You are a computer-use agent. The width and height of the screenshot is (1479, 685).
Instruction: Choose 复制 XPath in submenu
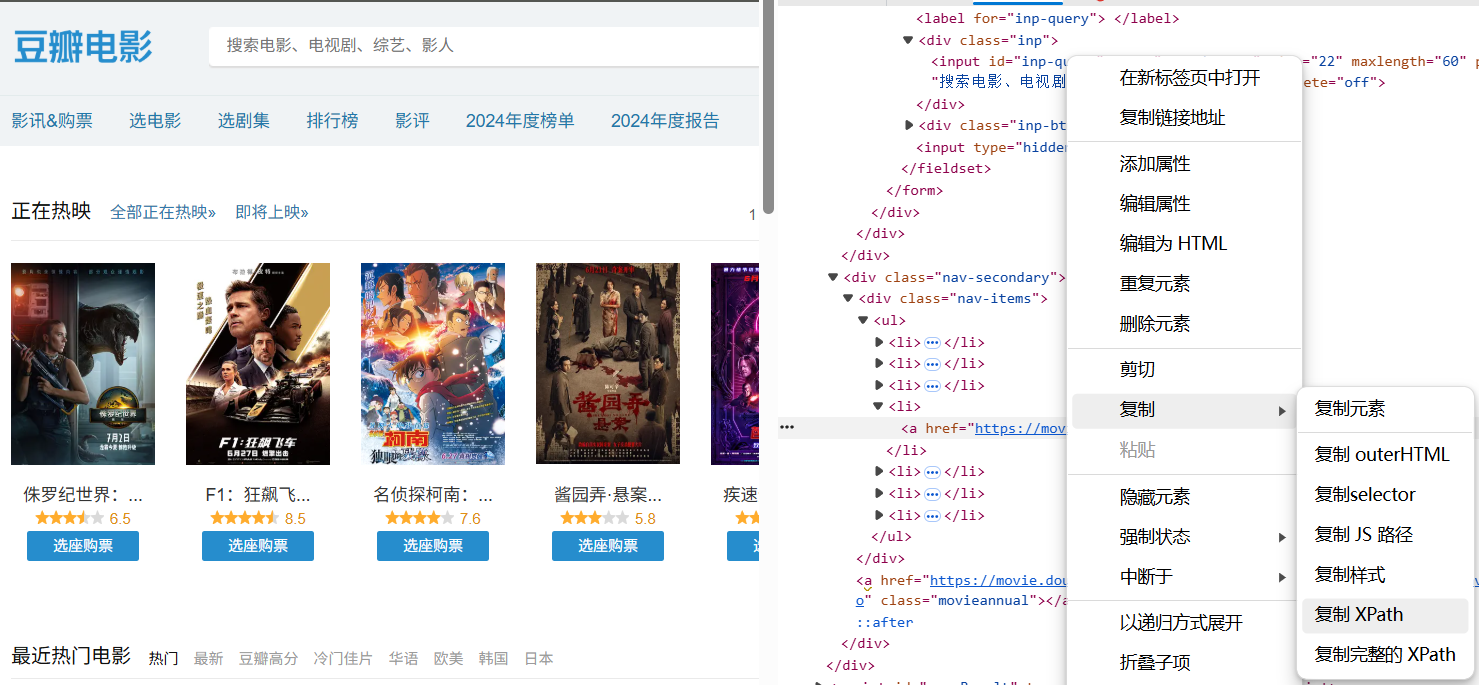point(1385,615)
